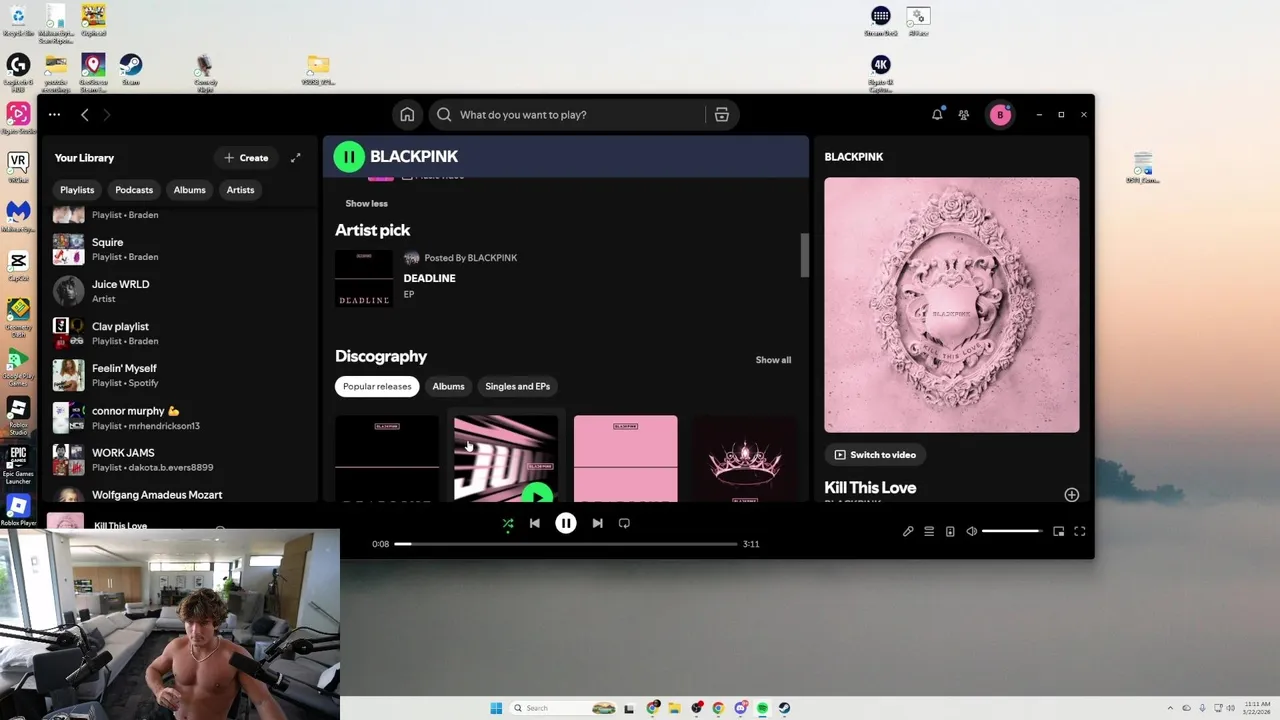The width and height of the screenshot is (1280, 720).
Task: Select Singles and EPs filter
Action: pyautogui.click(x=517, y=386)
